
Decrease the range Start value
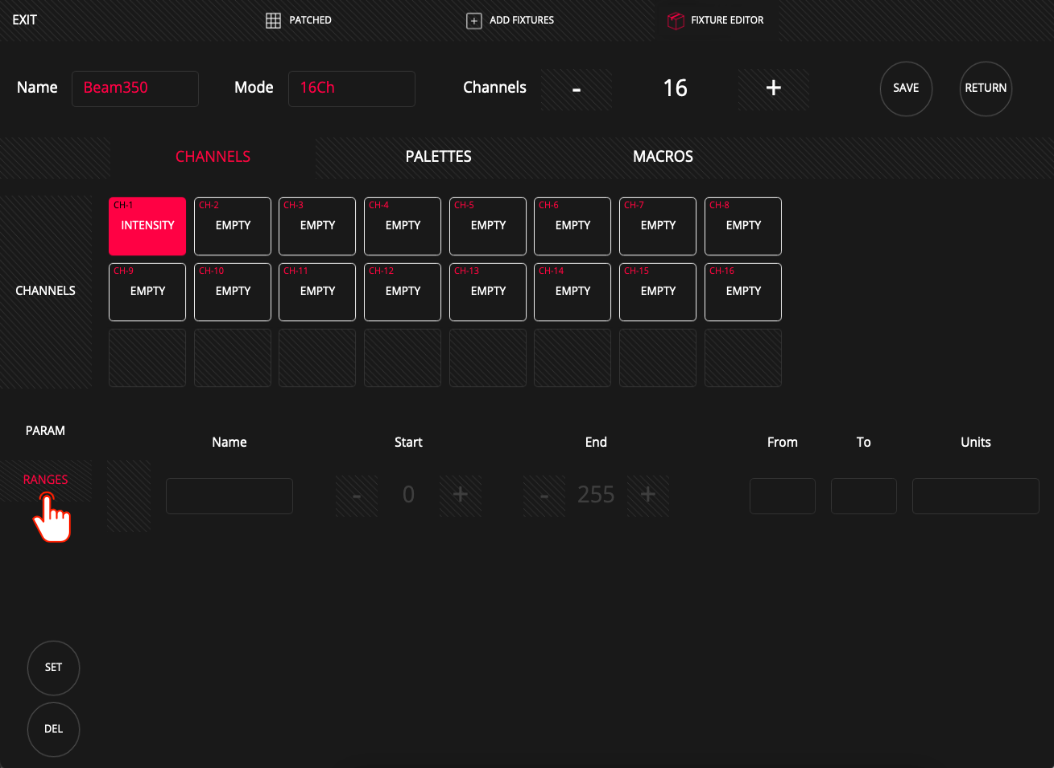click(356, 496)
